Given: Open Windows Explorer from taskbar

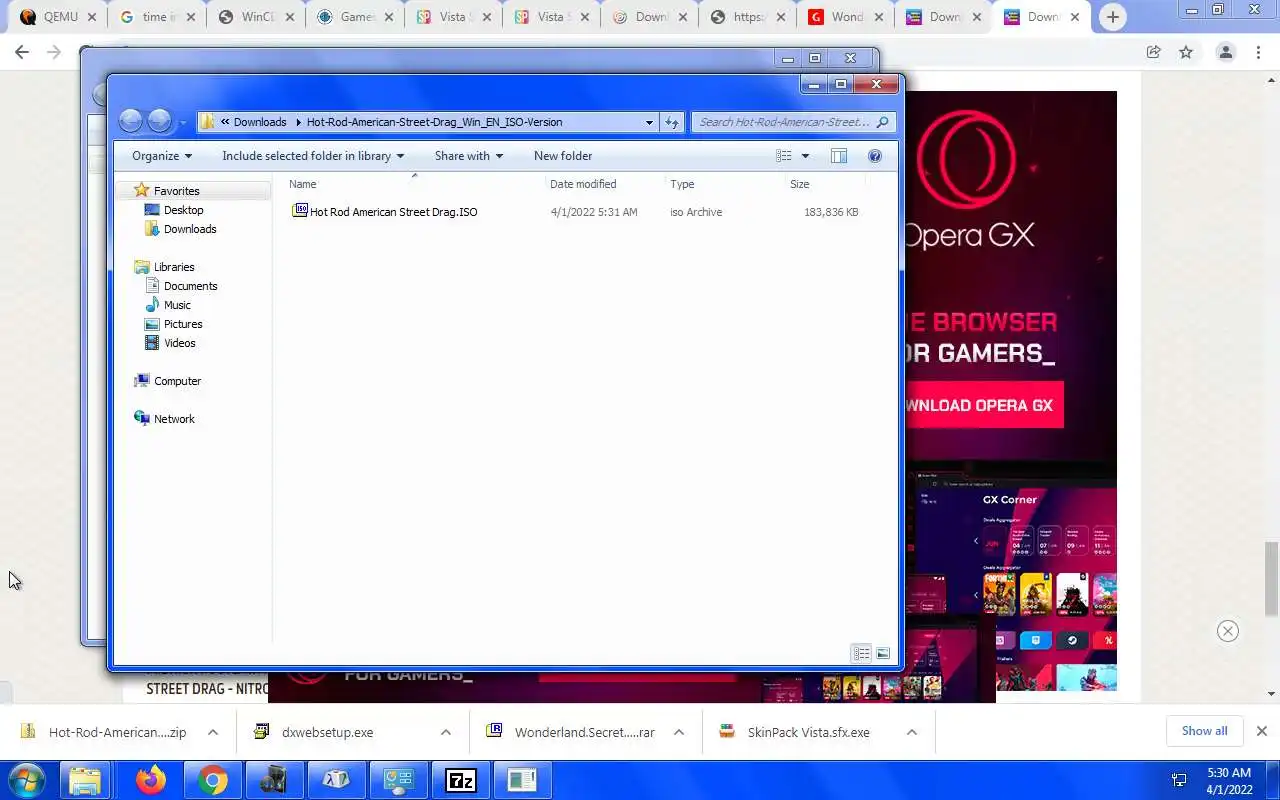Looking at the screenshot, I should 86,780.
